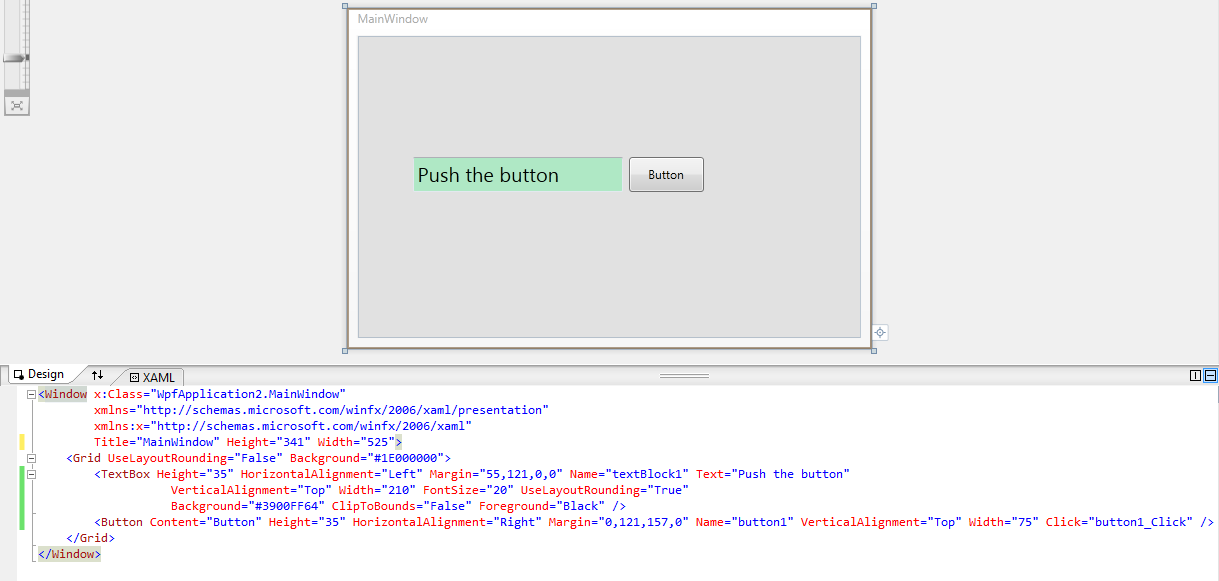The height and width of the screenshot is (581, 1219).
Task: Click the green modified-lines indicator in the margin
Action: click(21, 498)
